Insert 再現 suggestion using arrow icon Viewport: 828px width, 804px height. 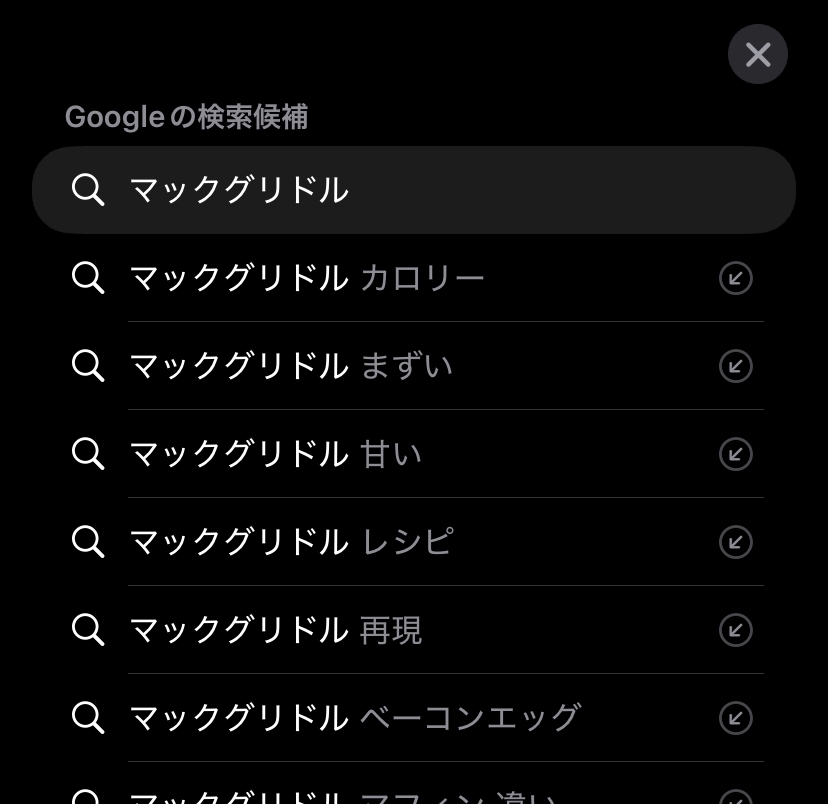coord(736,630)
